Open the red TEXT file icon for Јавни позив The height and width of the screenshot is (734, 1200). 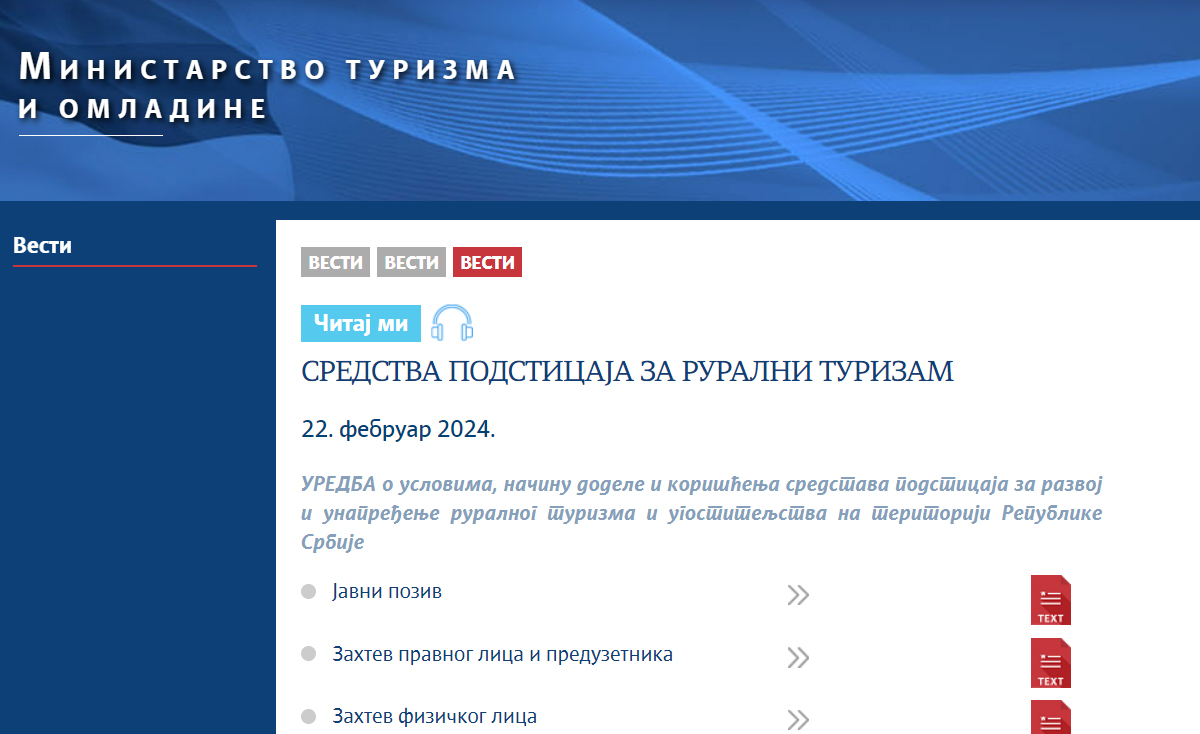pyautogui.click(x=1050, y=600)
